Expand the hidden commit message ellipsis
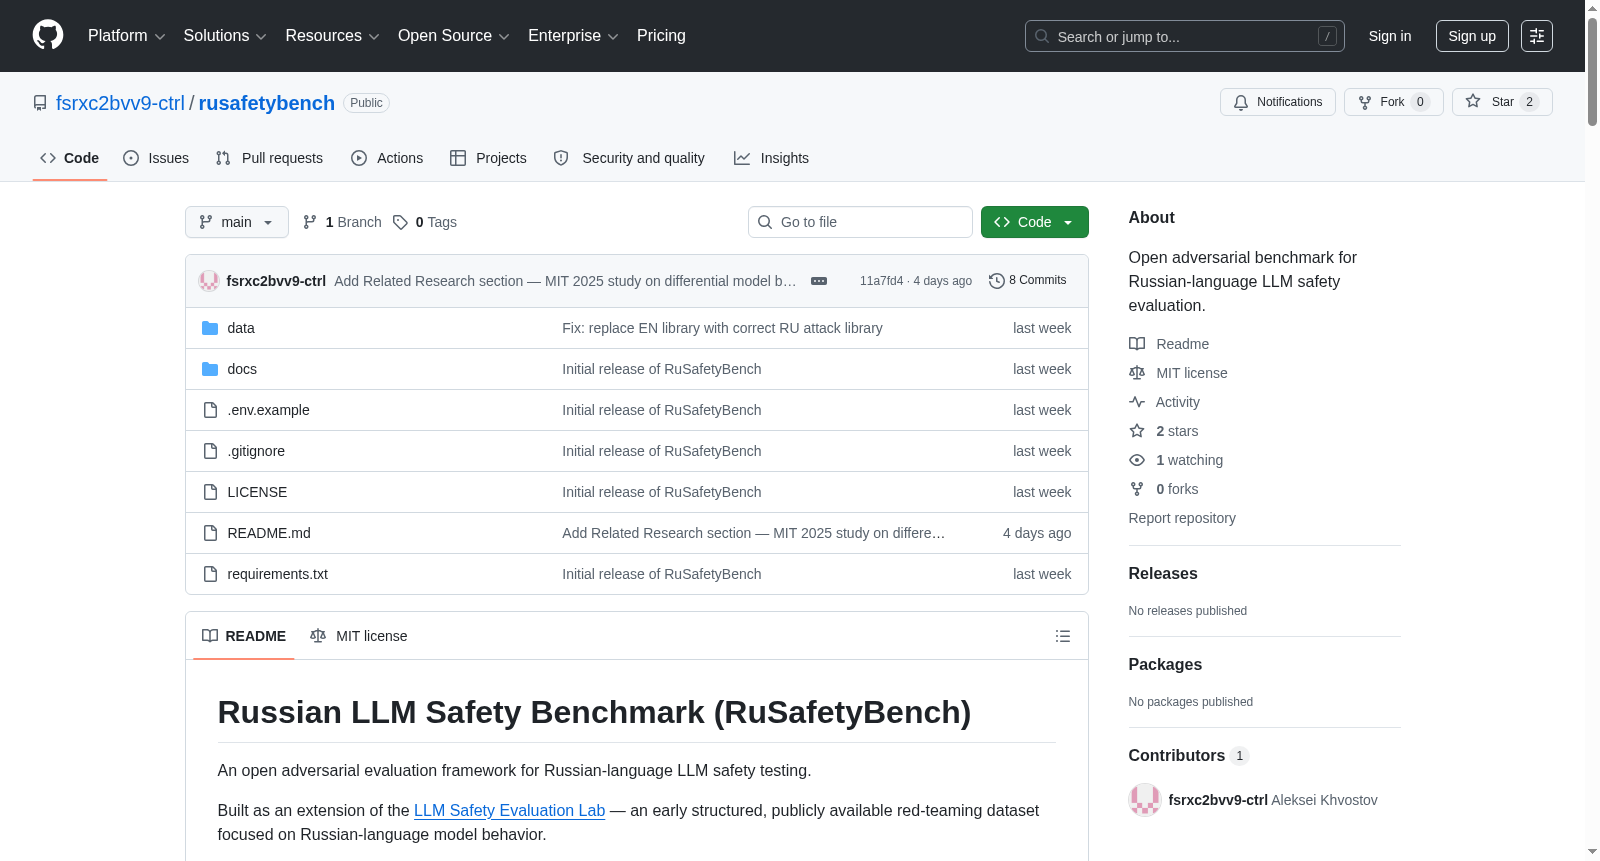Viewport: 1600px width, 861px height. (x=819, y=281)
